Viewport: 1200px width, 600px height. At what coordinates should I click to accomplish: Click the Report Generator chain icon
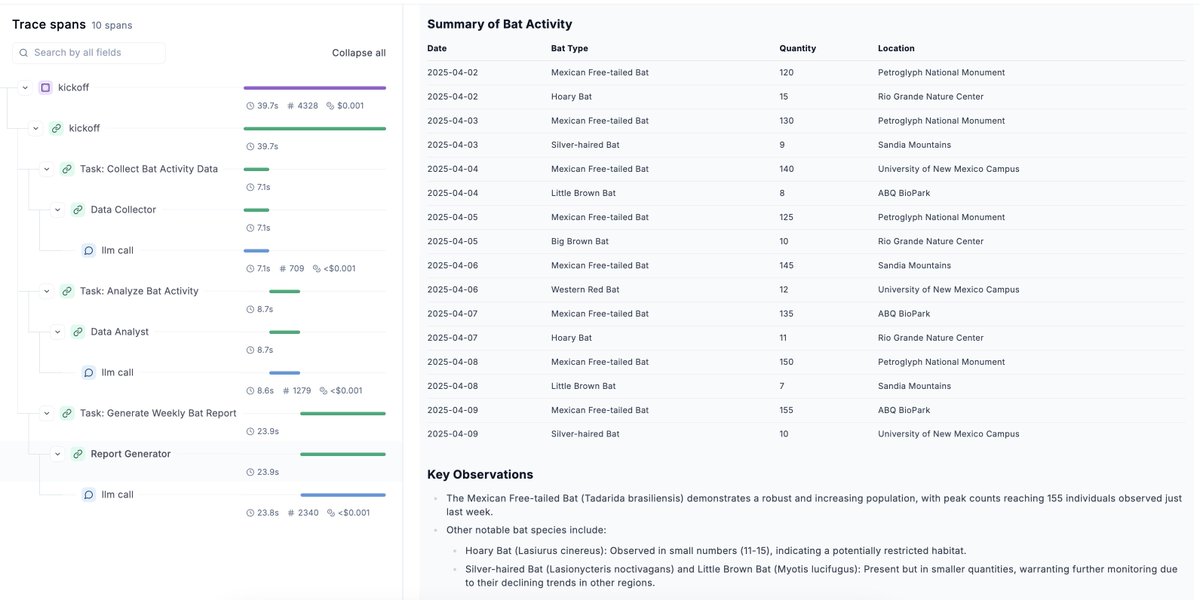click(x=78, y=454)
